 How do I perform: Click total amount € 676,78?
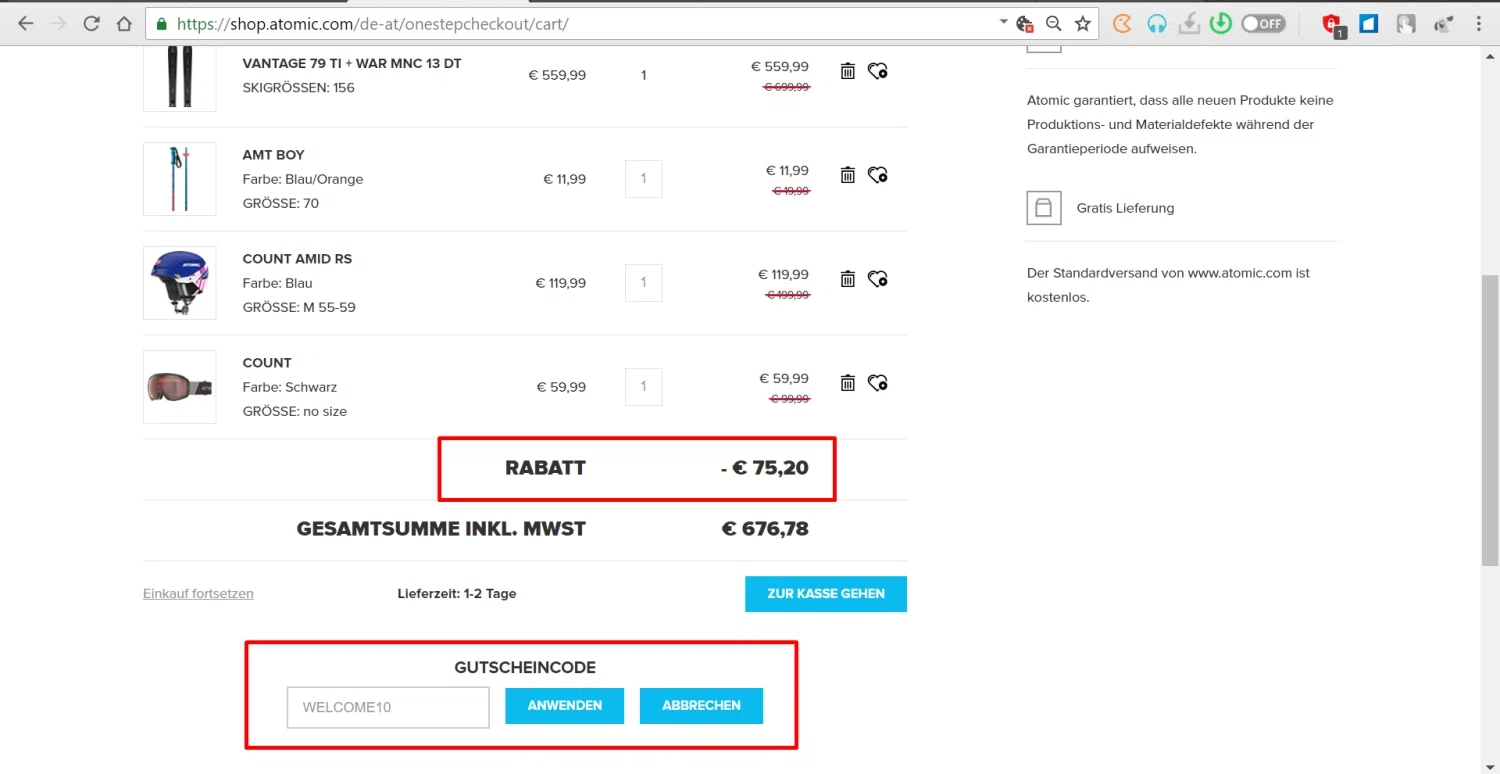point(765,529)
